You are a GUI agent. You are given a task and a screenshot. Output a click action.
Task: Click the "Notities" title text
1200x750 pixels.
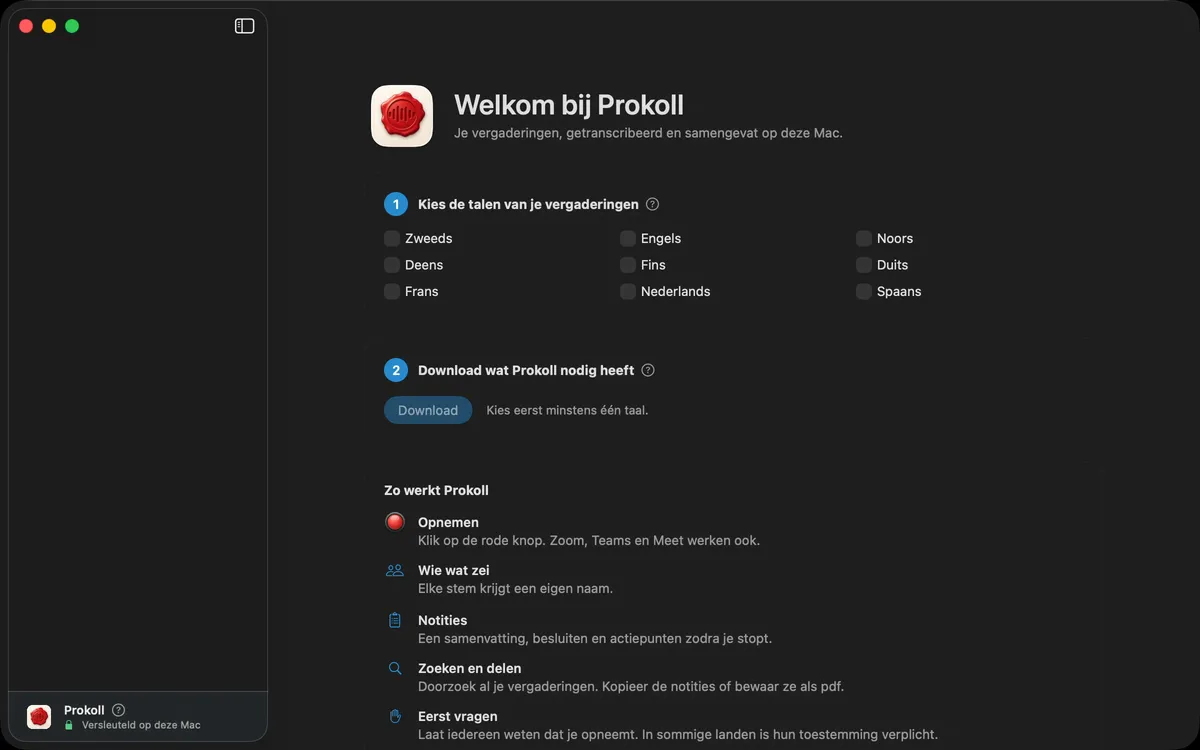[443, 620]
